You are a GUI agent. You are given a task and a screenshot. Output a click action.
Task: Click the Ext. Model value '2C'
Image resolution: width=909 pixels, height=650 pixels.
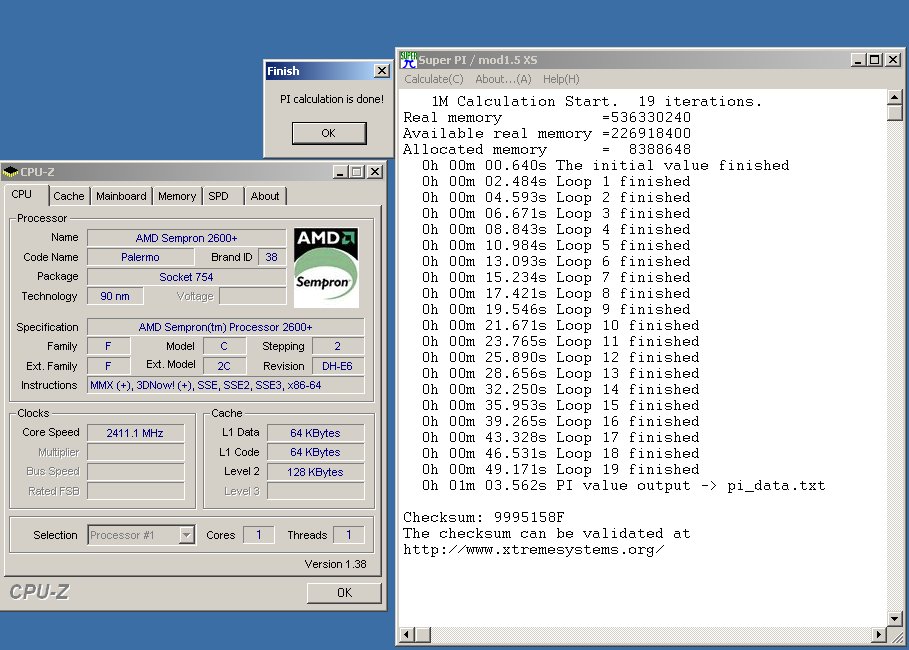tap(224, 366)
